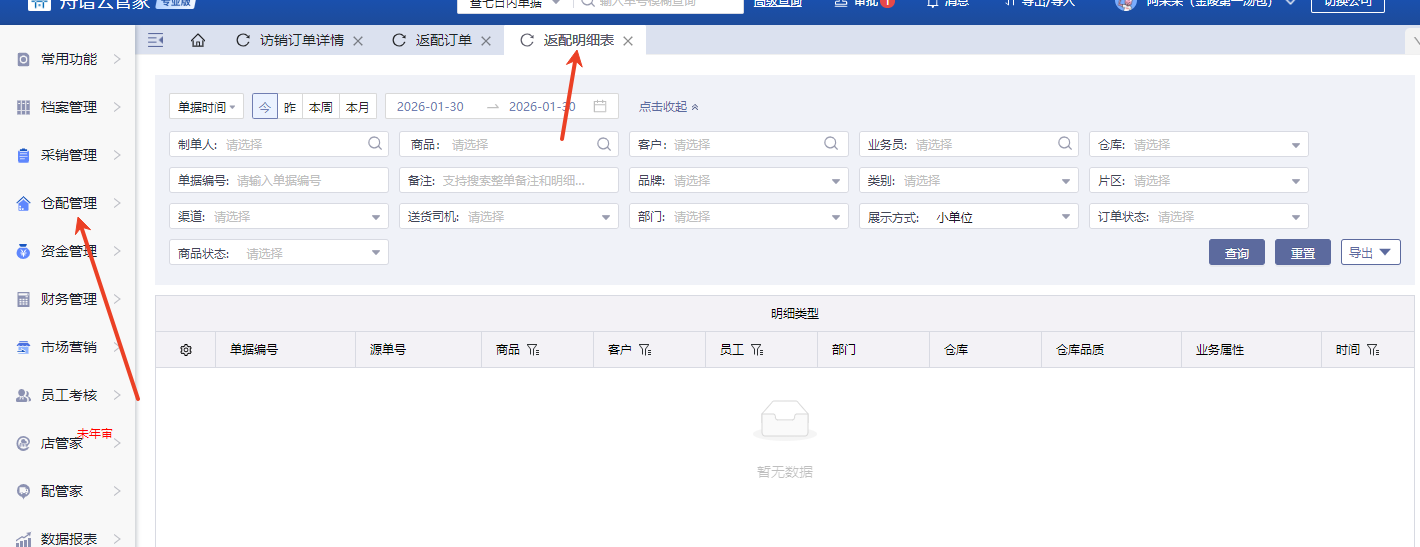
Task: Click the filter icon beside 商品 column
Action: (x=533, y=350)
